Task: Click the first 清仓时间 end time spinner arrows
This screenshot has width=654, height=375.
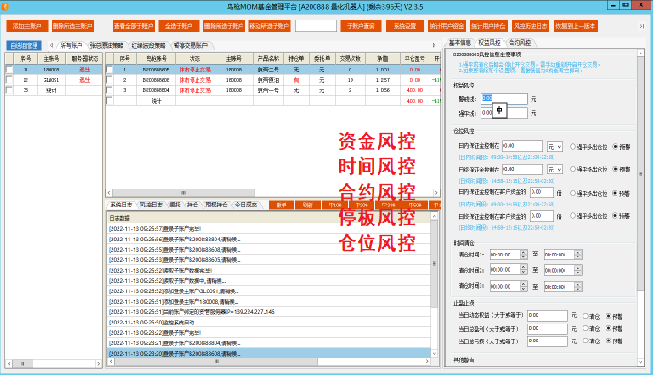Action: (578, 254)
